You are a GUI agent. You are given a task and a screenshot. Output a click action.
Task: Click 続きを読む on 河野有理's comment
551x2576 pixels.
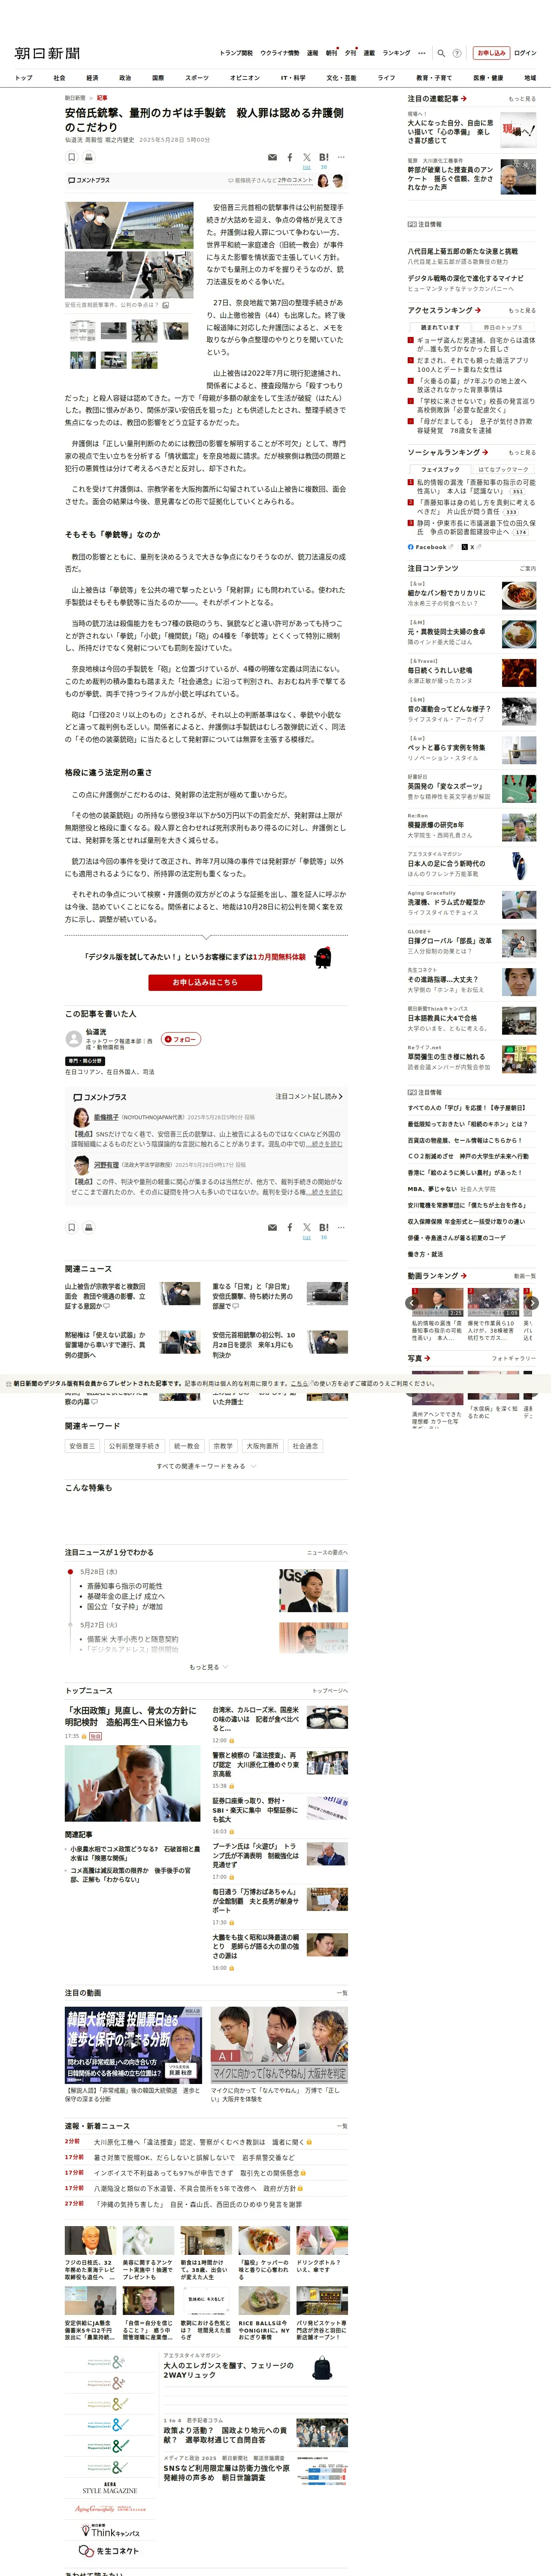(325, 1192)
